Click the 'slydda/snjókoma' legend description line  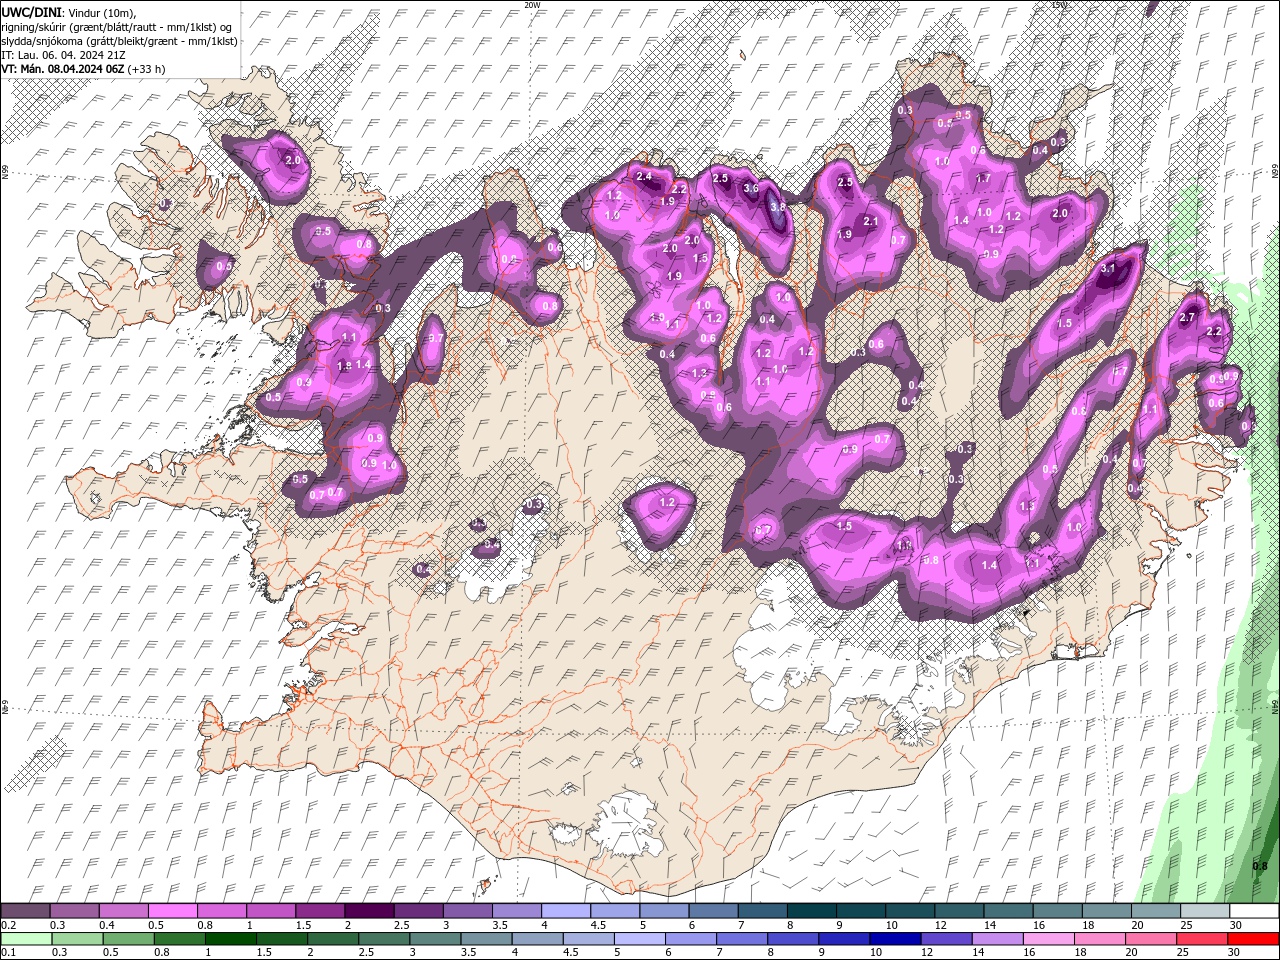click(x=119, y=41)
